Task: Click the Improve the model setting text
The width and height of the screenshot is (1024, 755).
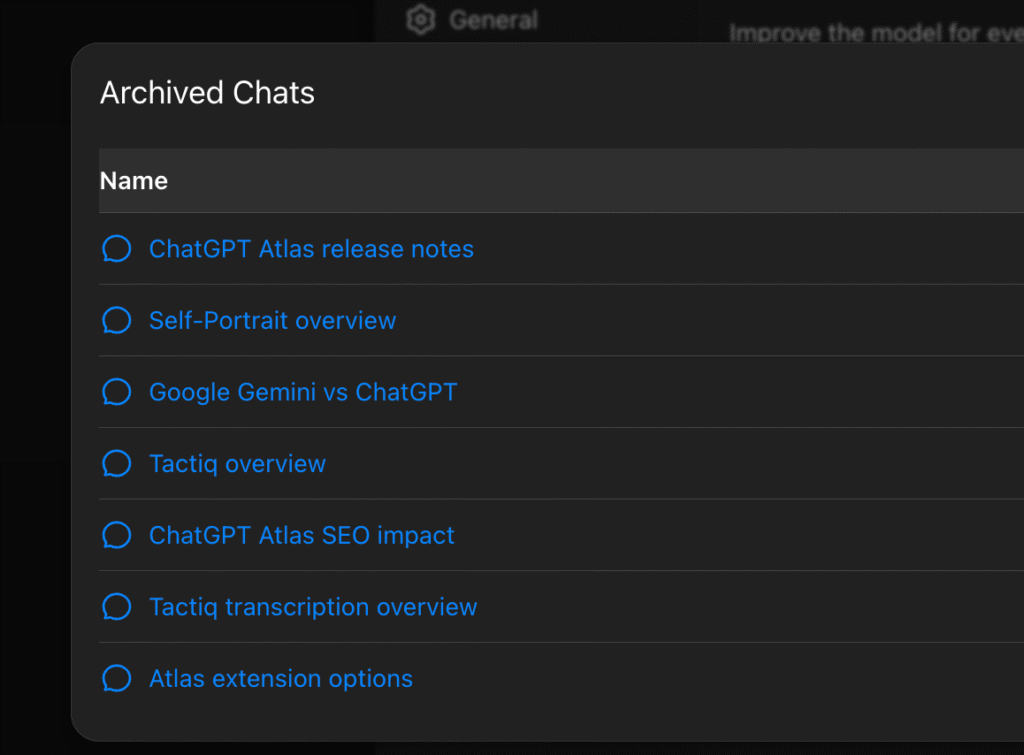Action: pyautogui.click(x=875, y=33)
